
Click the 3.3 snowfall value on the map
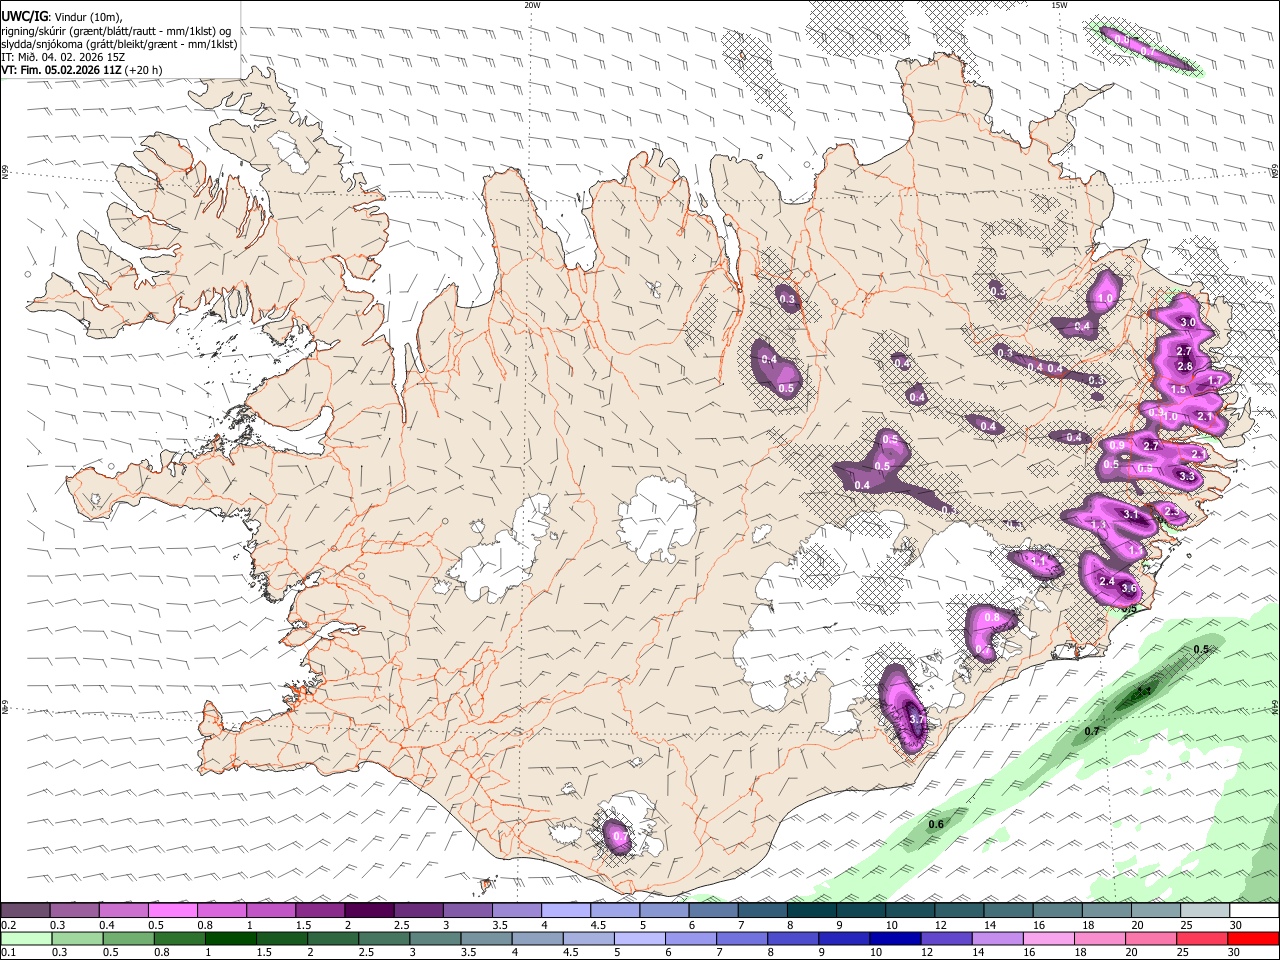[x=1187, y=477]
